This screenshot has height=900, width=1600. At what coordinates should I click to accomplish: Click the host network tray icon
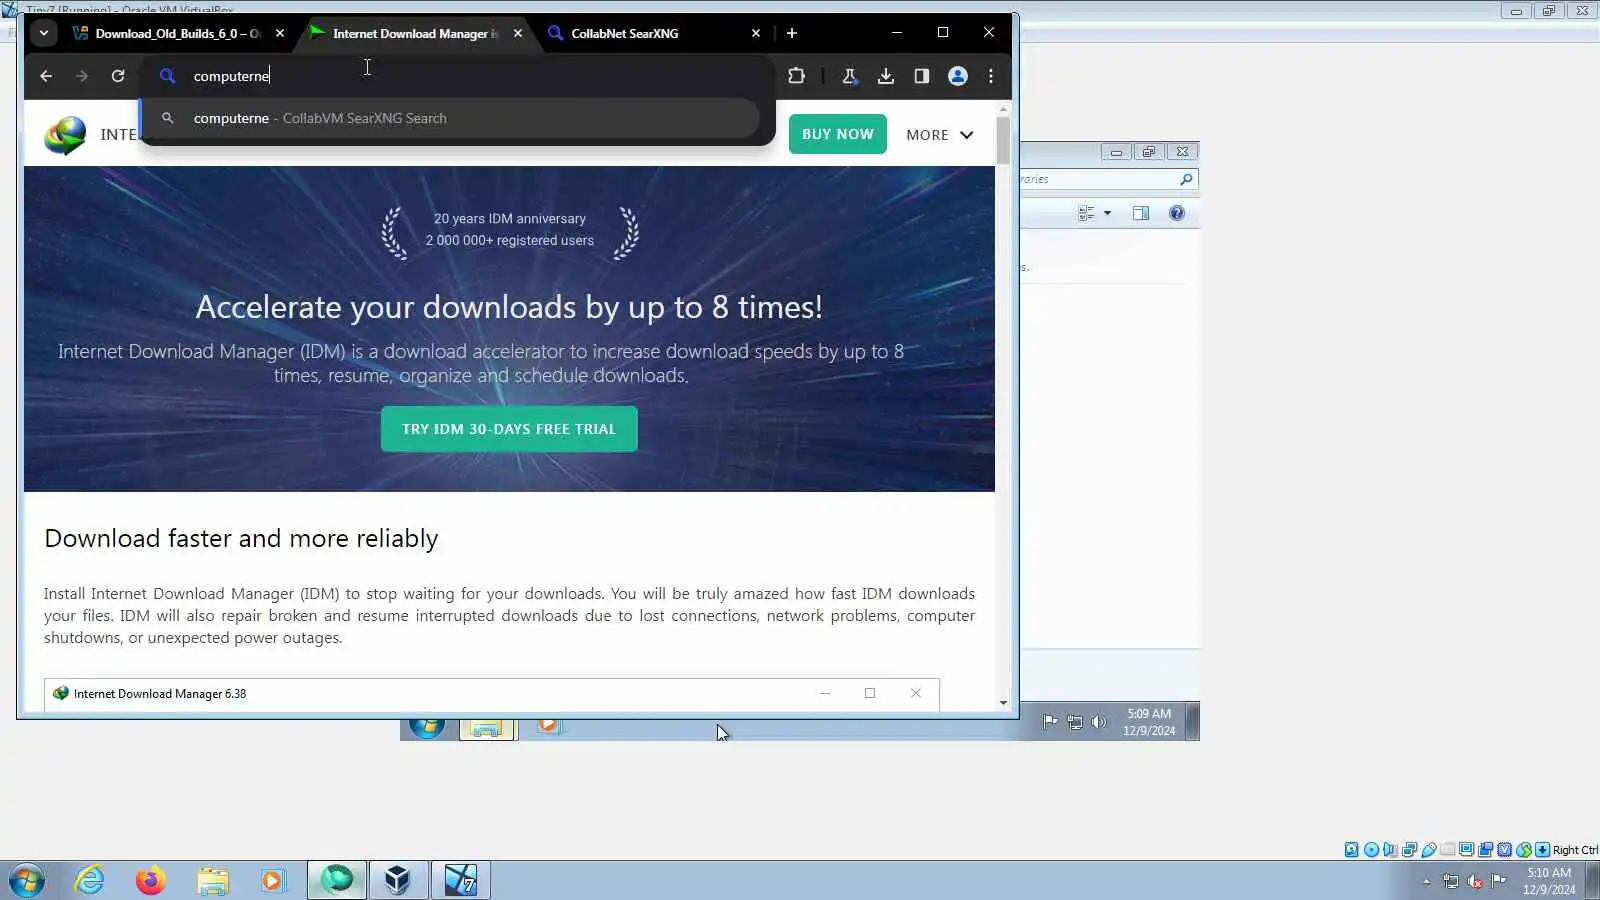pyautogui.click(x=1451, y=881)
